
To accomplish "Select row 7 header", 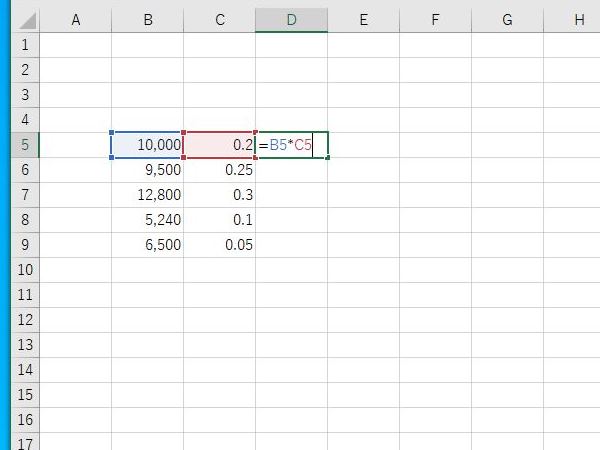I will pyautogui.click(x=25, y=195).
